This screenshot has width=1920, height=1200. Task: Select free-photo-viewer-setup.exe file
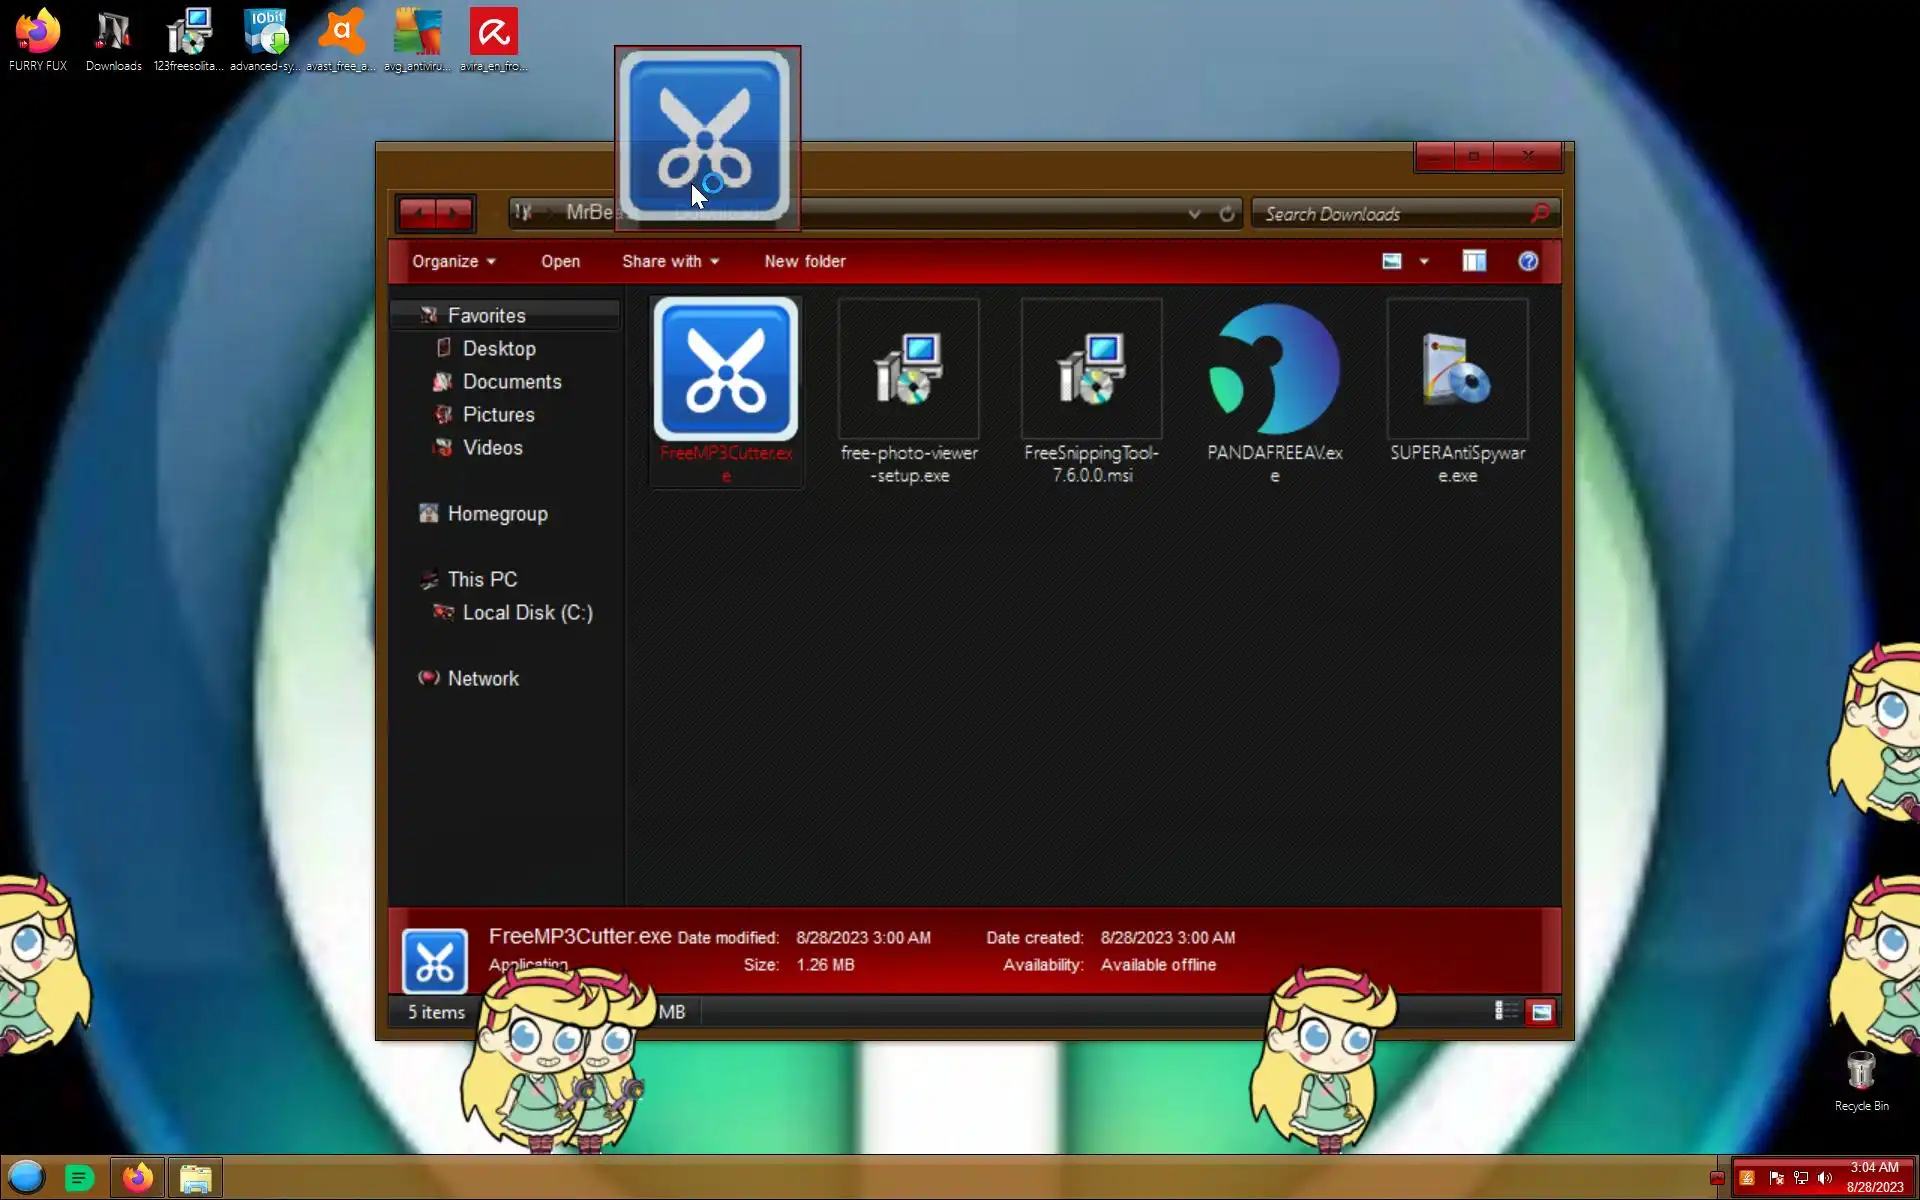[908, 372]
